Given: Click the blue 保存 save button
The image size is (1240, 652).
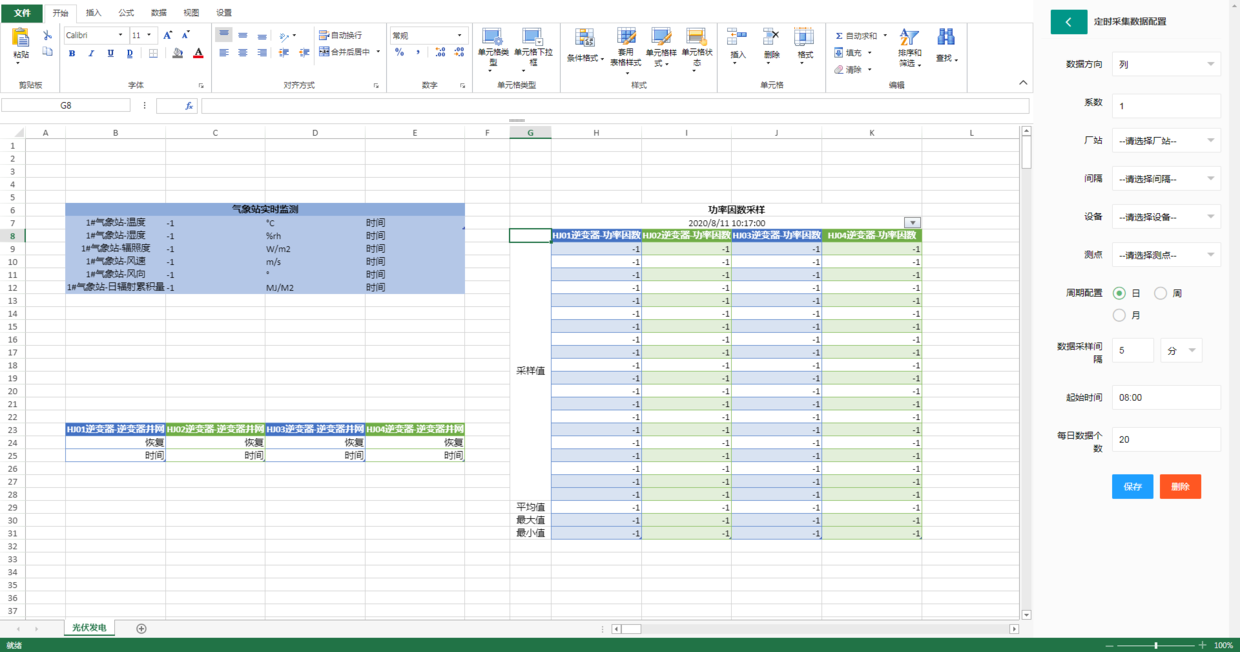Looking at the screenshot, I should point(1132,487).
